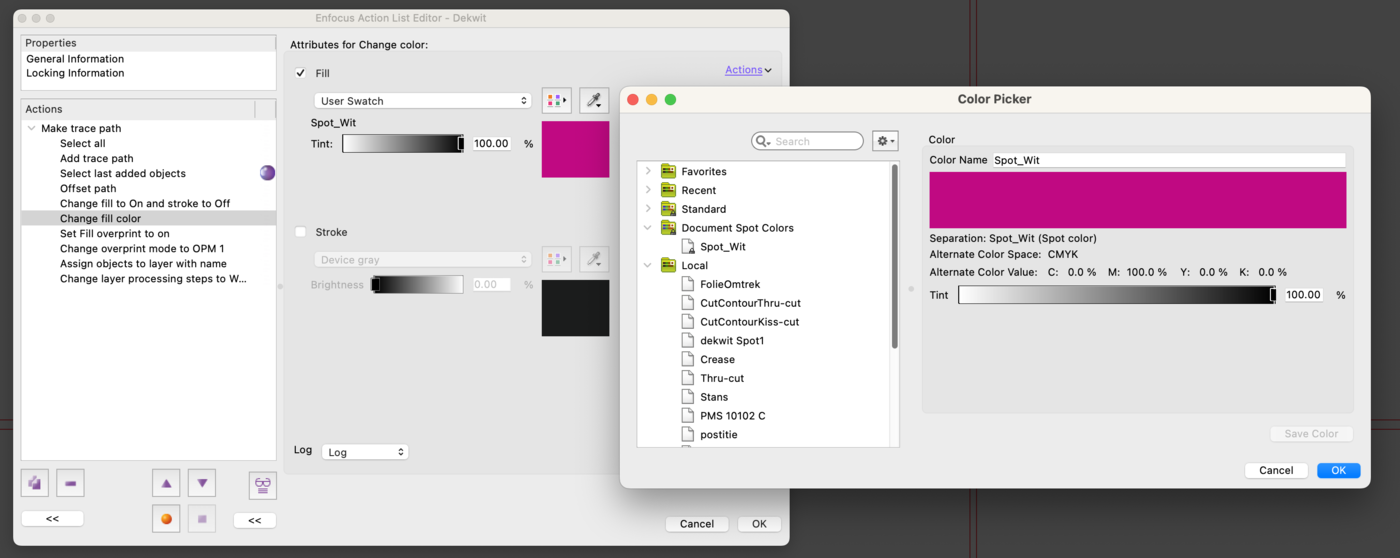Screen dimensions: 1400x558
Task: Select General Information in Properties
Action: [75, 59]
